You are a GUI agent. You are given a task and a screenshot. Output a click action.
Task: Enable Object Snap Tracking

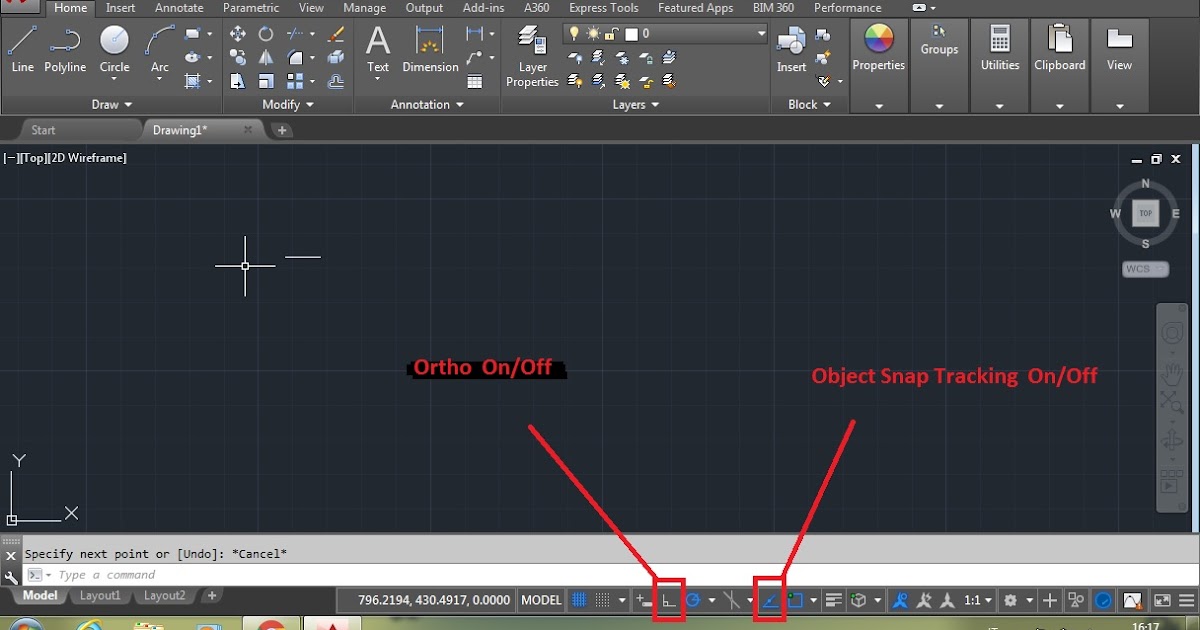point(770,600)
